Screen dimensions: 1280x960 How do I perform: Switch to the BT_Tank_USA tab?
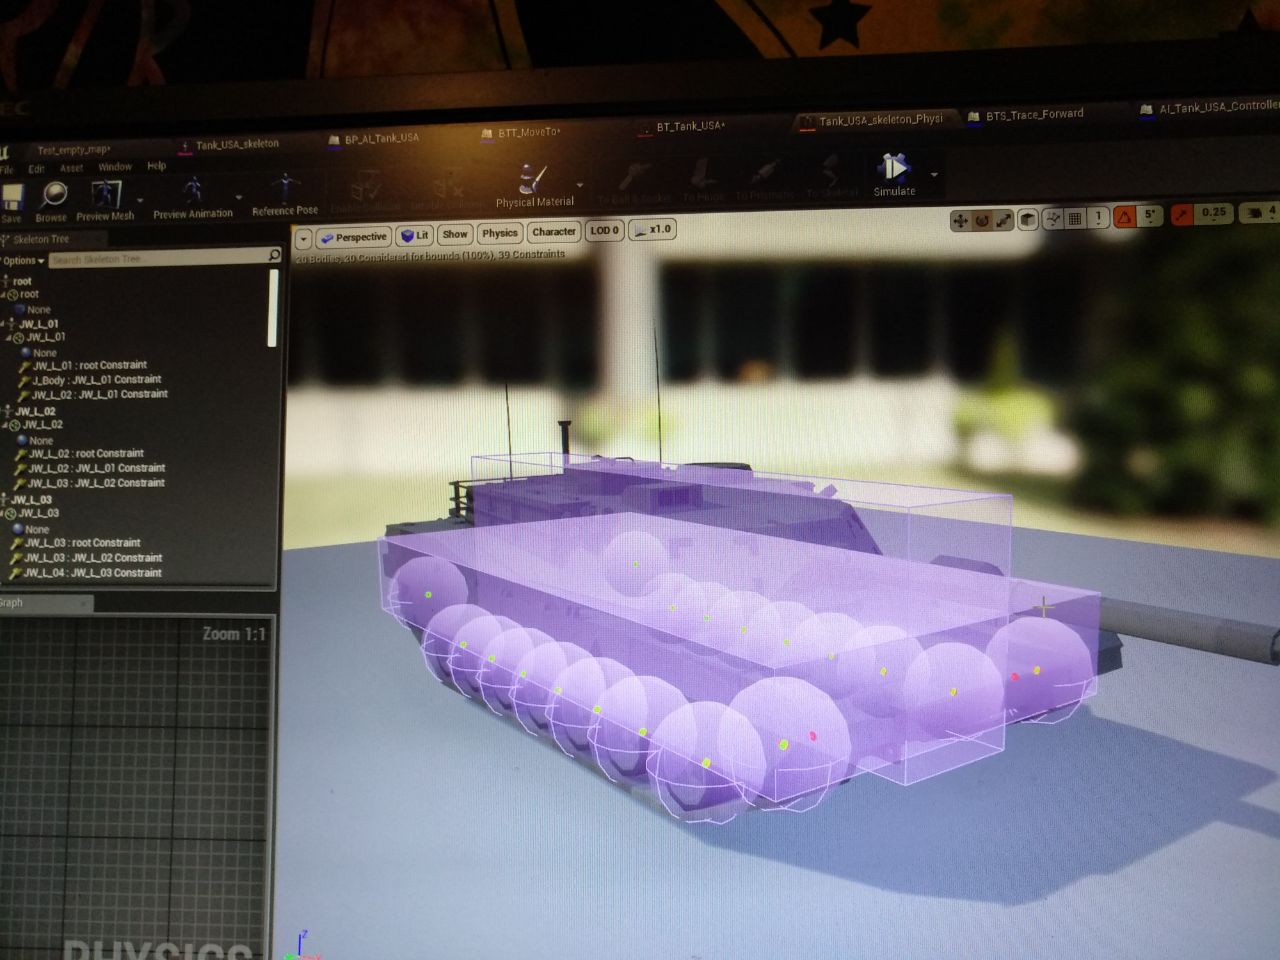tap(683, 127)
